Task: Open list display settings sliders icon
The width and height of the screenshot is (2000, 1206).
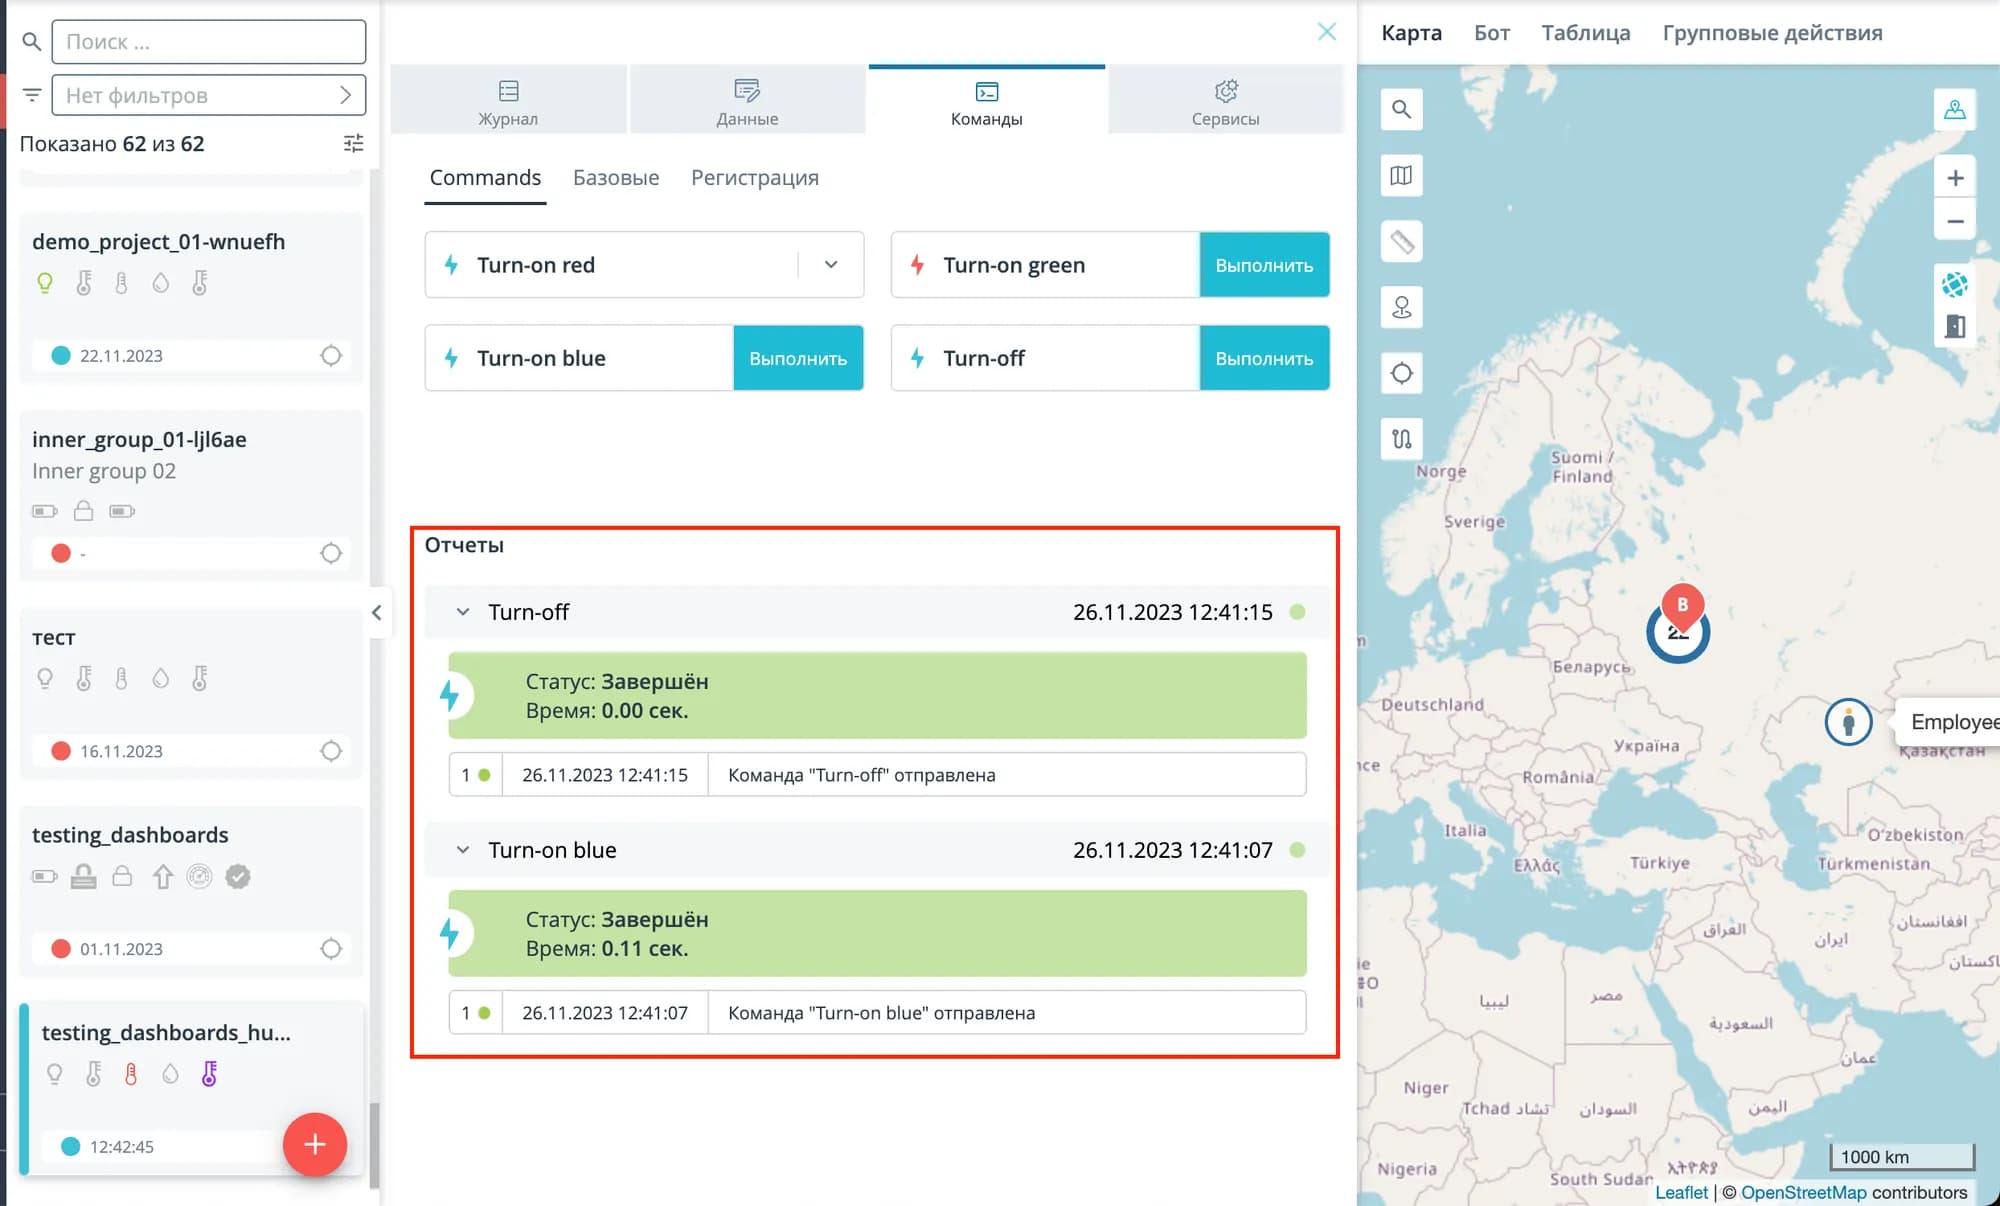Action: (x=353, y=144)
